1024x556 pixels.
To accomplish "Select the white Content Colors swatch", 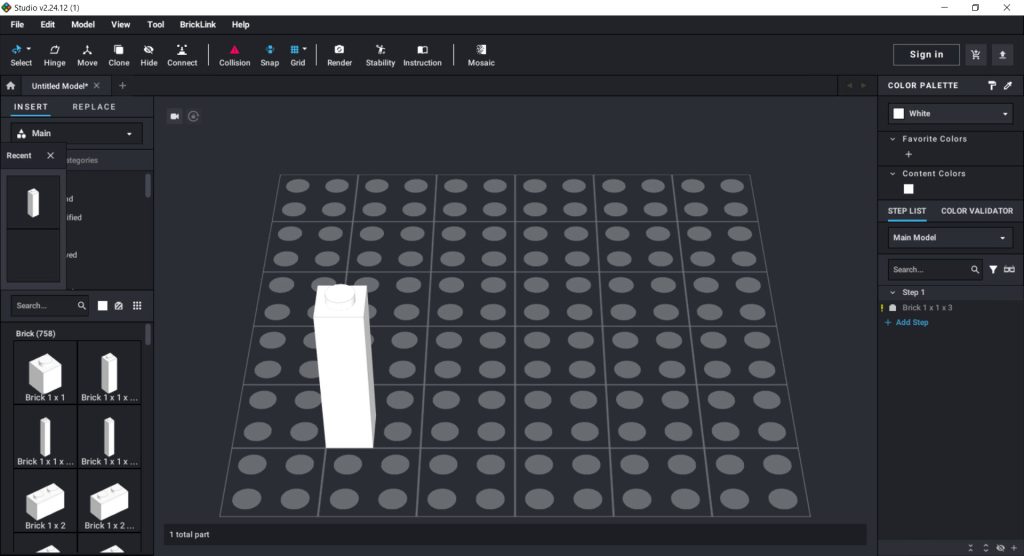I will pos(908,189).
